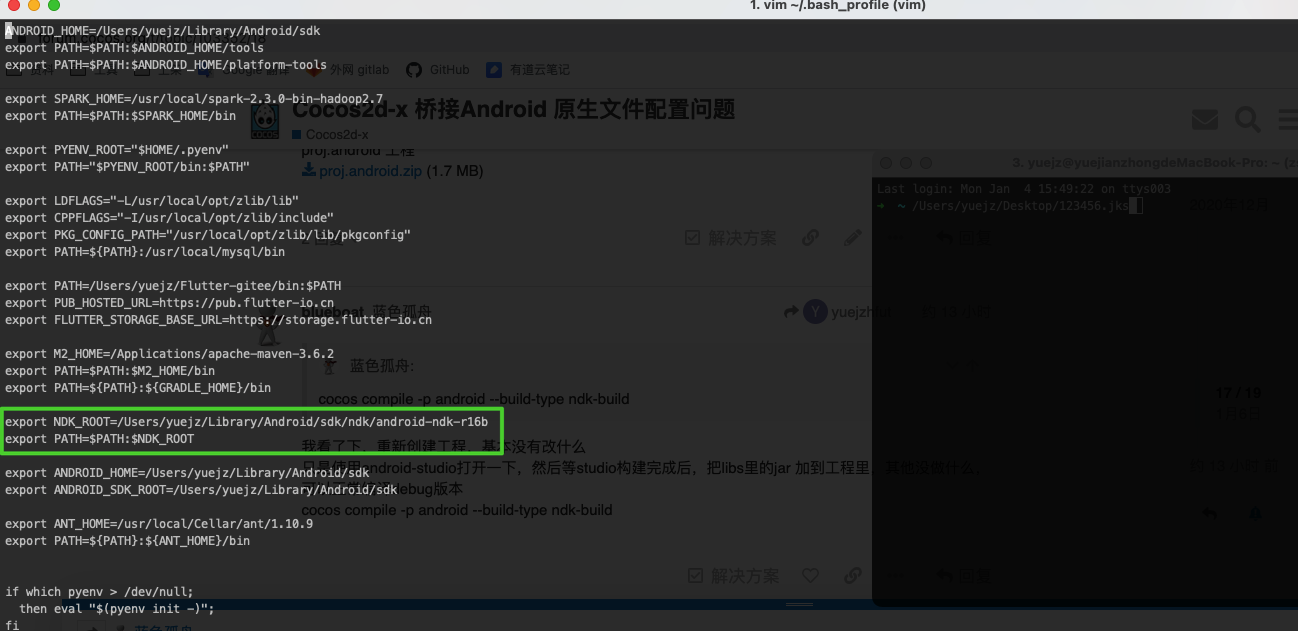The image size is (1298, 631).
Task: Click the download icon beside proj.android.zip
Action: 309,171
